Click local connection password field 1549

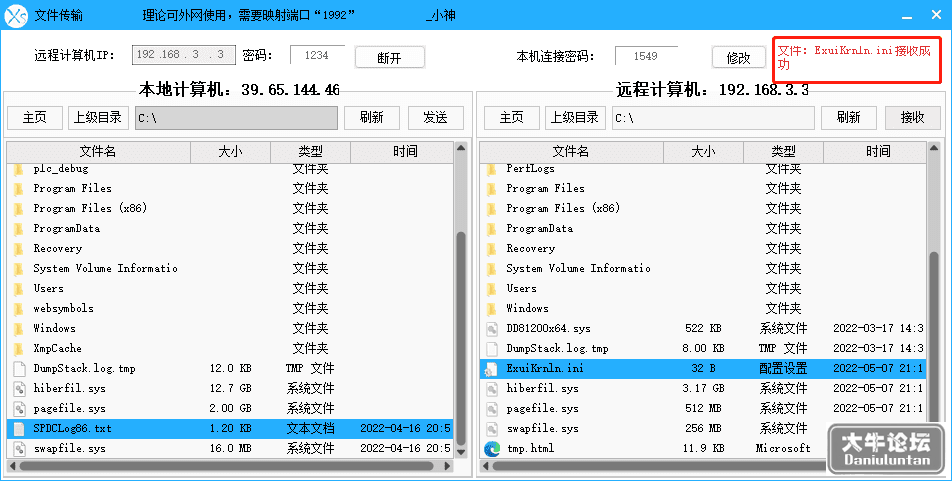coord(646,56)
